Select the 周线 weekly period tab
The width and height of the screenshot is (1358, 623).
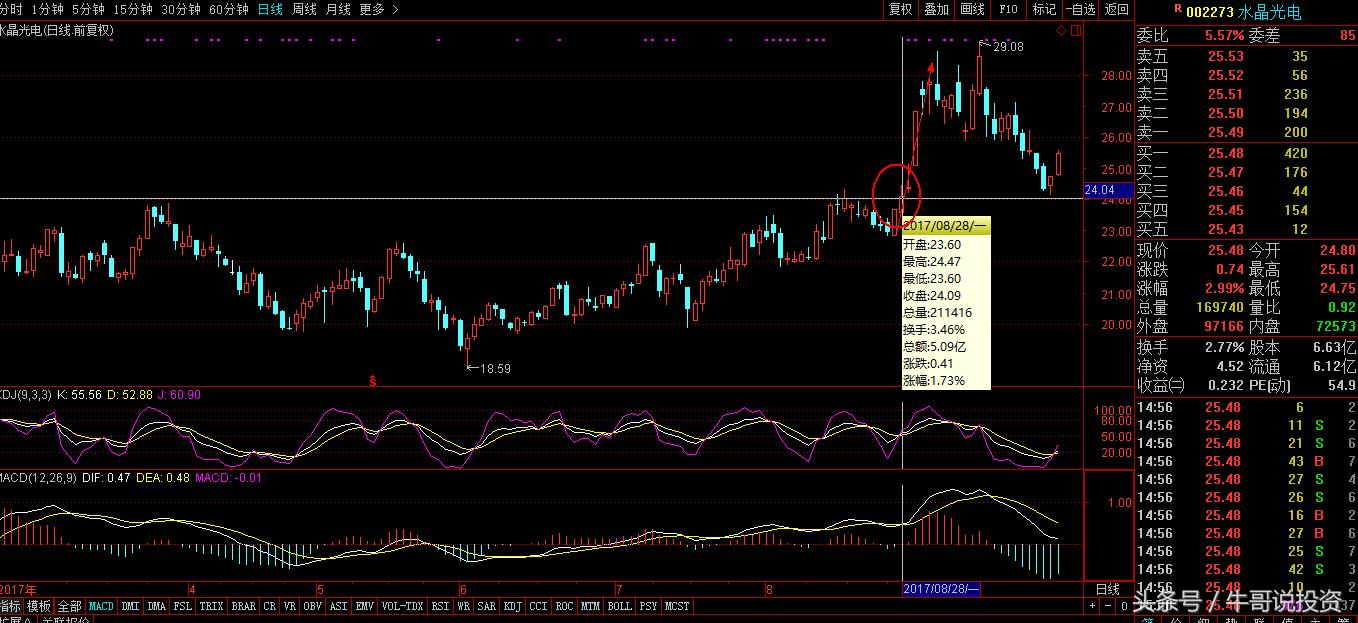point(304,9)
